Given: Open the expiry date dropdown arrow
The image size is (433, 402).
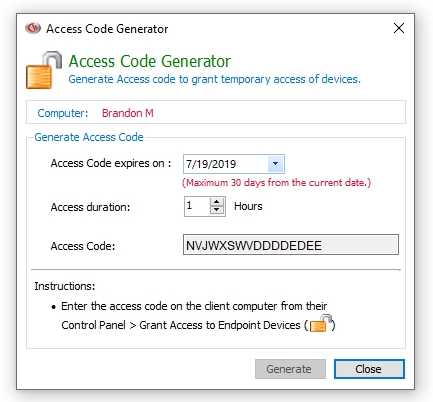Looking at the screenshot, I should [x=275, y=164].
